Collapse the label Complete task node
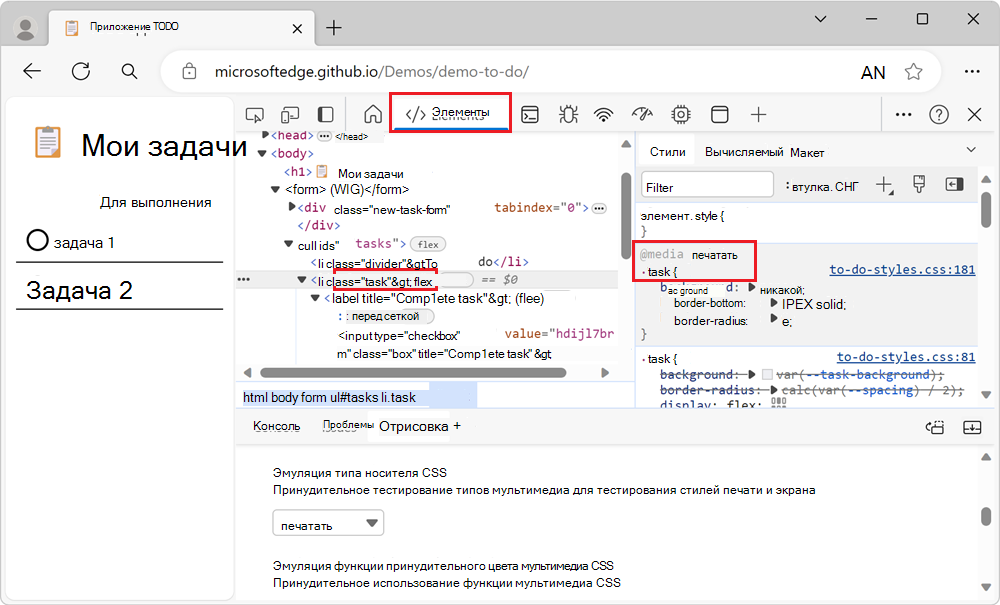Screen dimensions: 1000x605 tap(315, 298)
